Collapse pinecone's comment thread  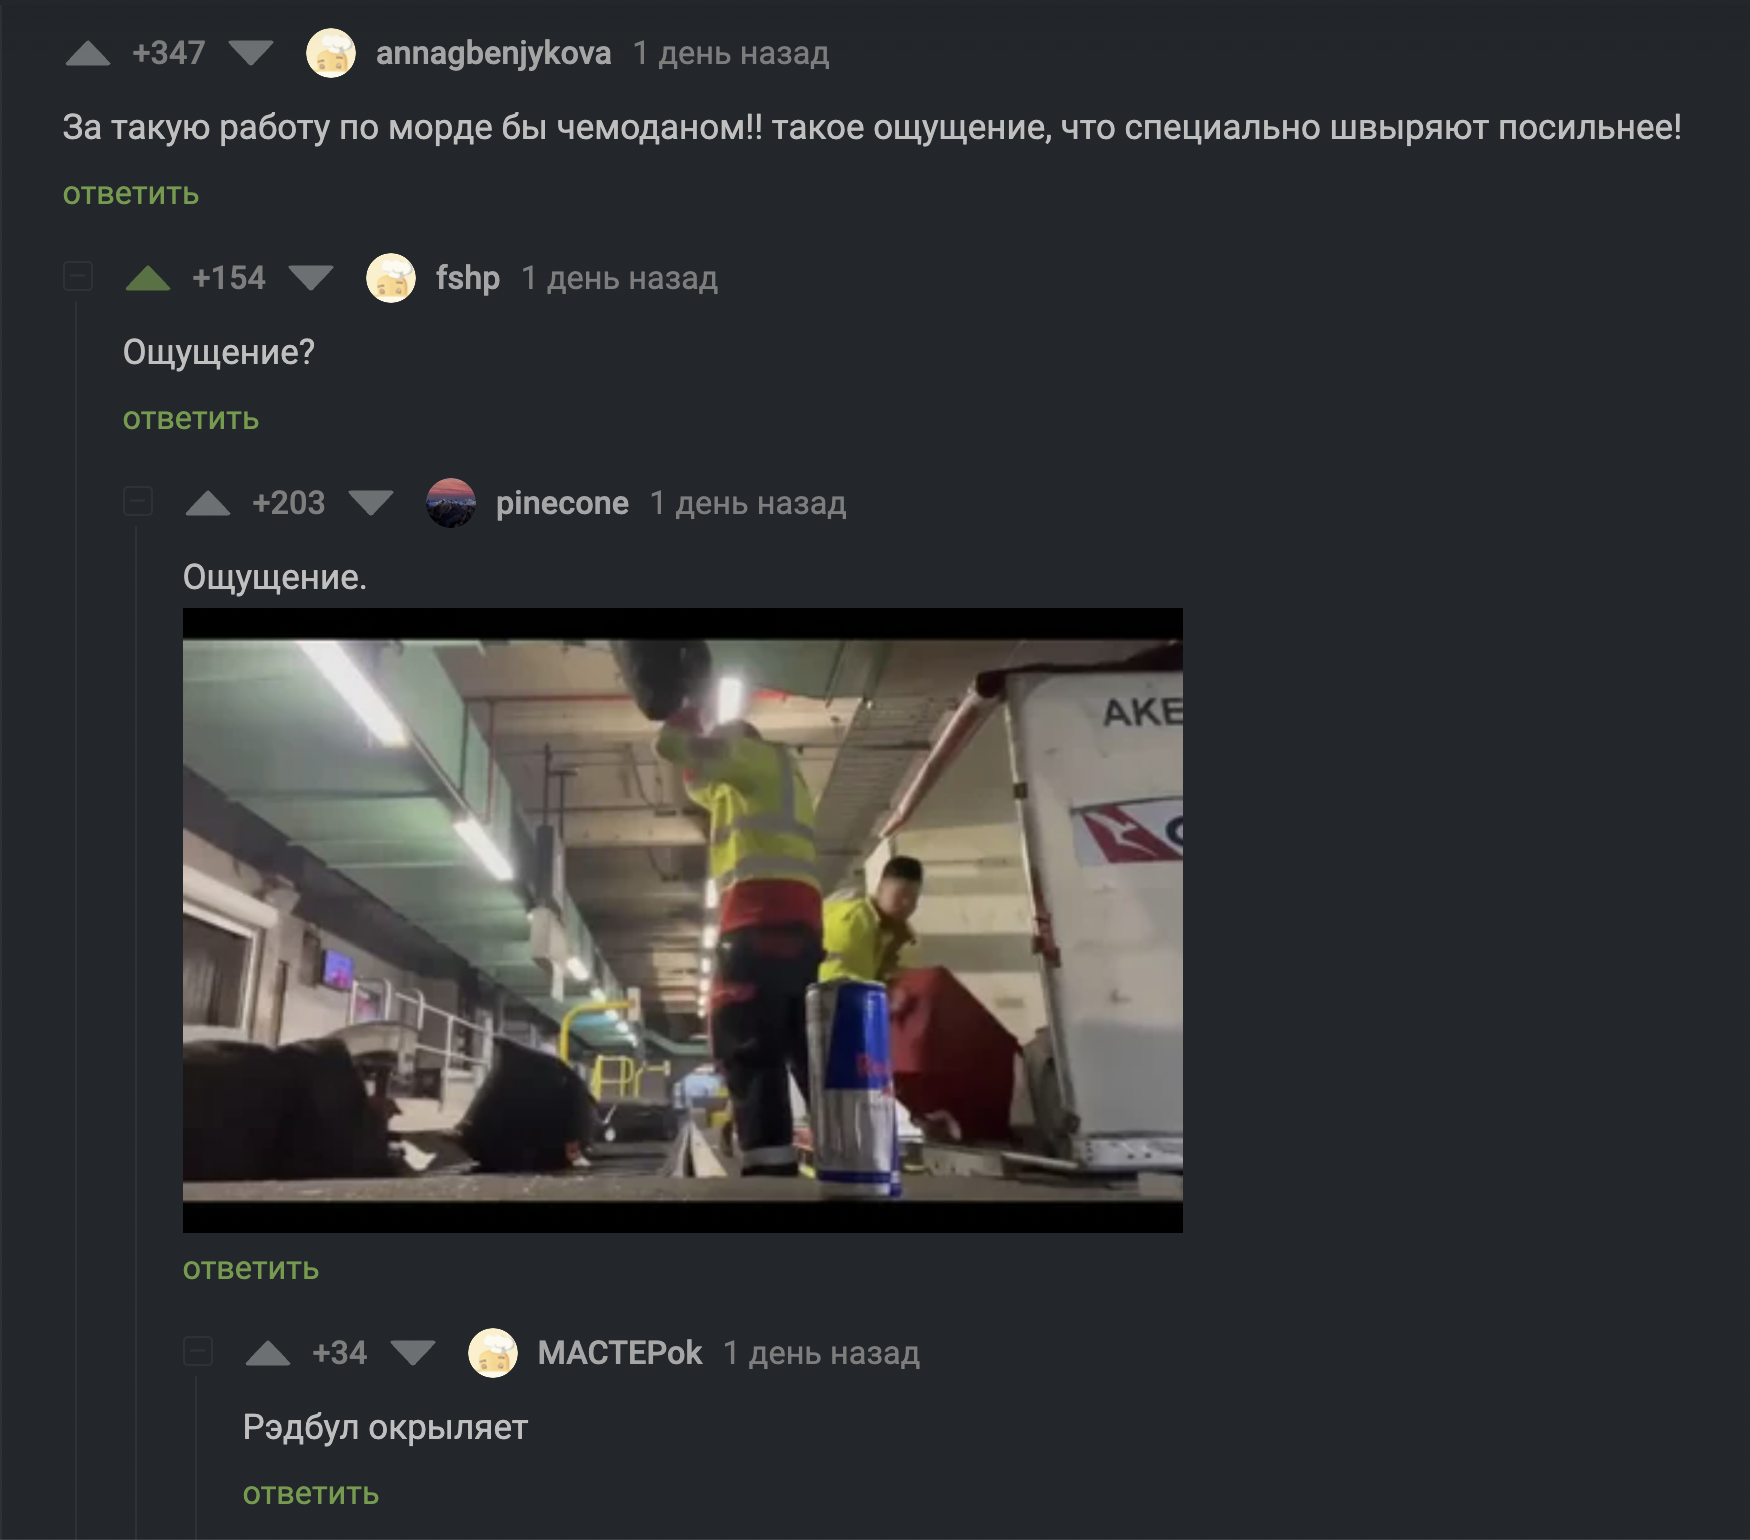click(x=138, y=502)
